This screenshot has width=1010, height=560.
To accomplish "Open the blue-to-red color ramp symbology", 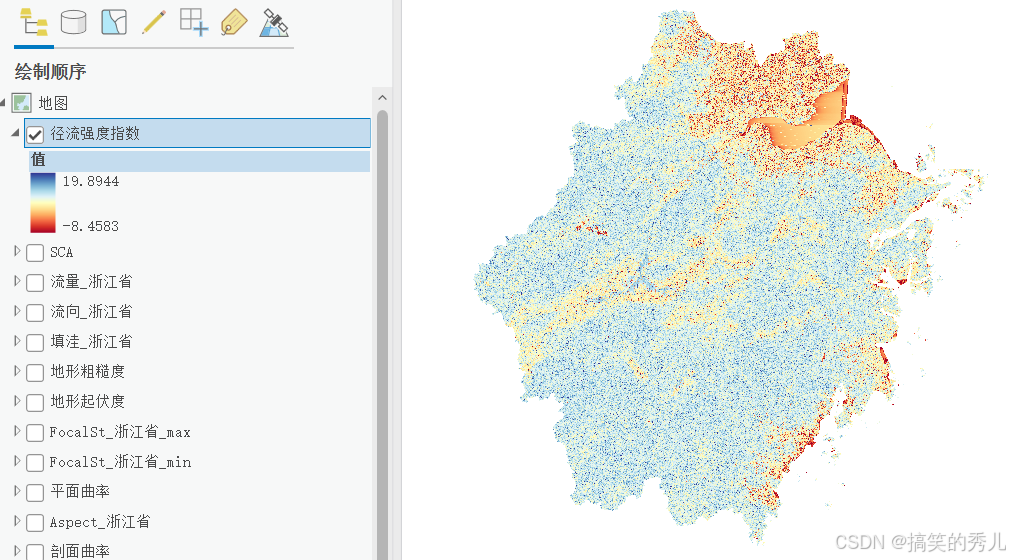I will (x=43, y=203).
